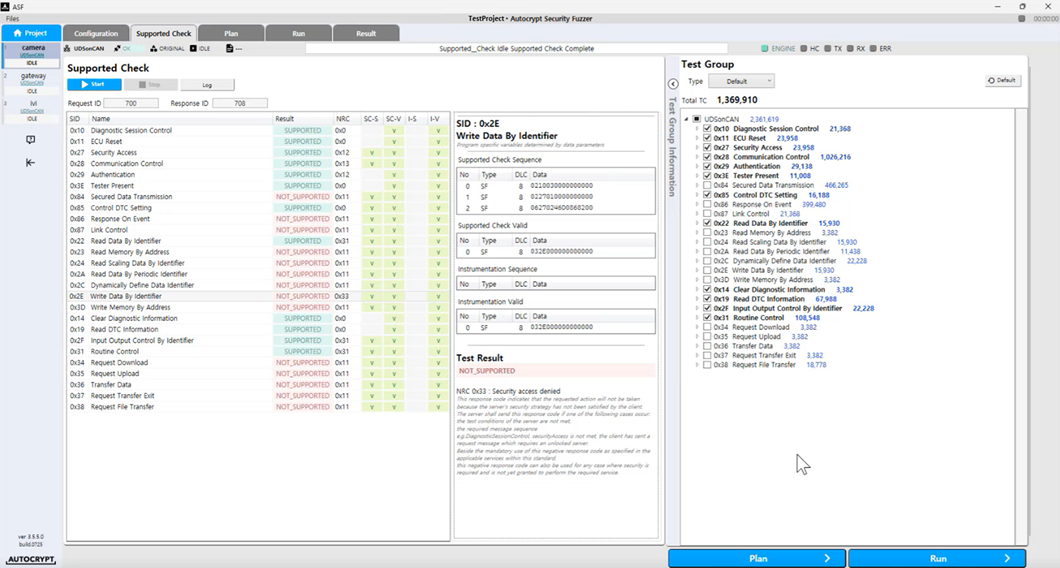The width and height of the screenshot is (1060, 568).
Task: Switch to the Configuration tab
Action: (96, 33)
